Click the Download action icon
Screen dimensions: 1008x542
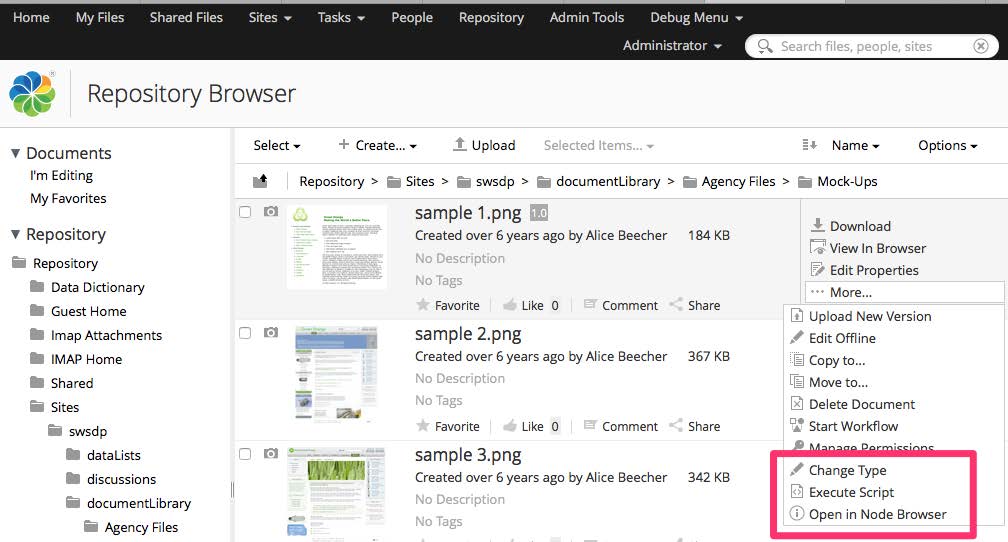(817, 226)
